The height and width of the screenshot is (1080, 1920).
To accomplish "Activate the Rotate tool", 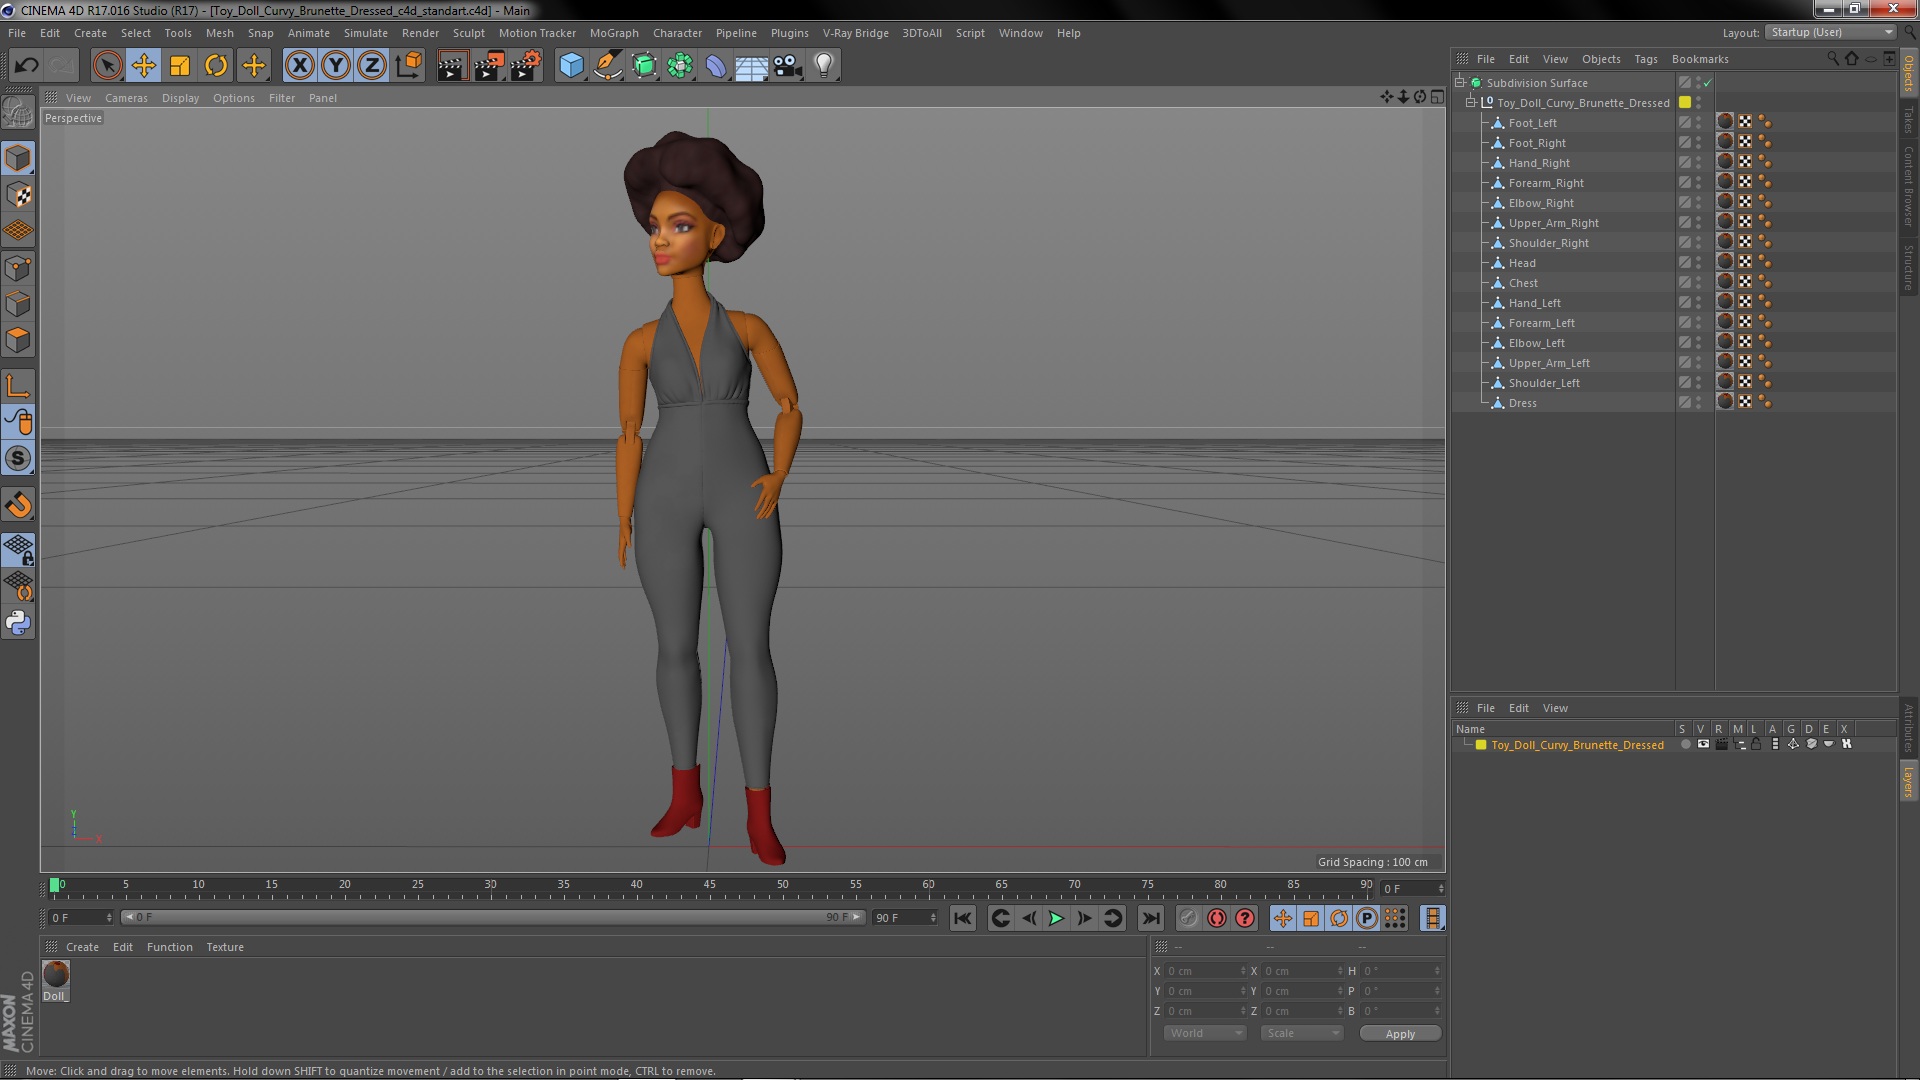I will (216, 66).
